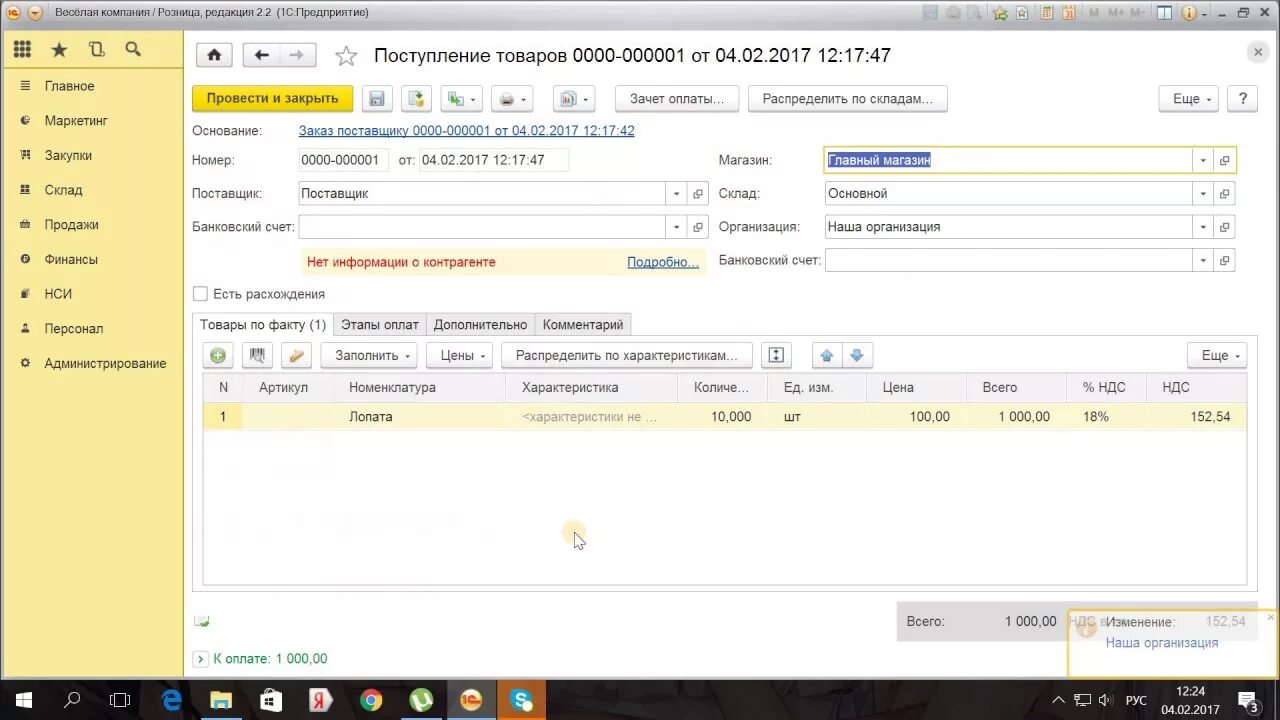Click the Номер input field

pos(343,160)
